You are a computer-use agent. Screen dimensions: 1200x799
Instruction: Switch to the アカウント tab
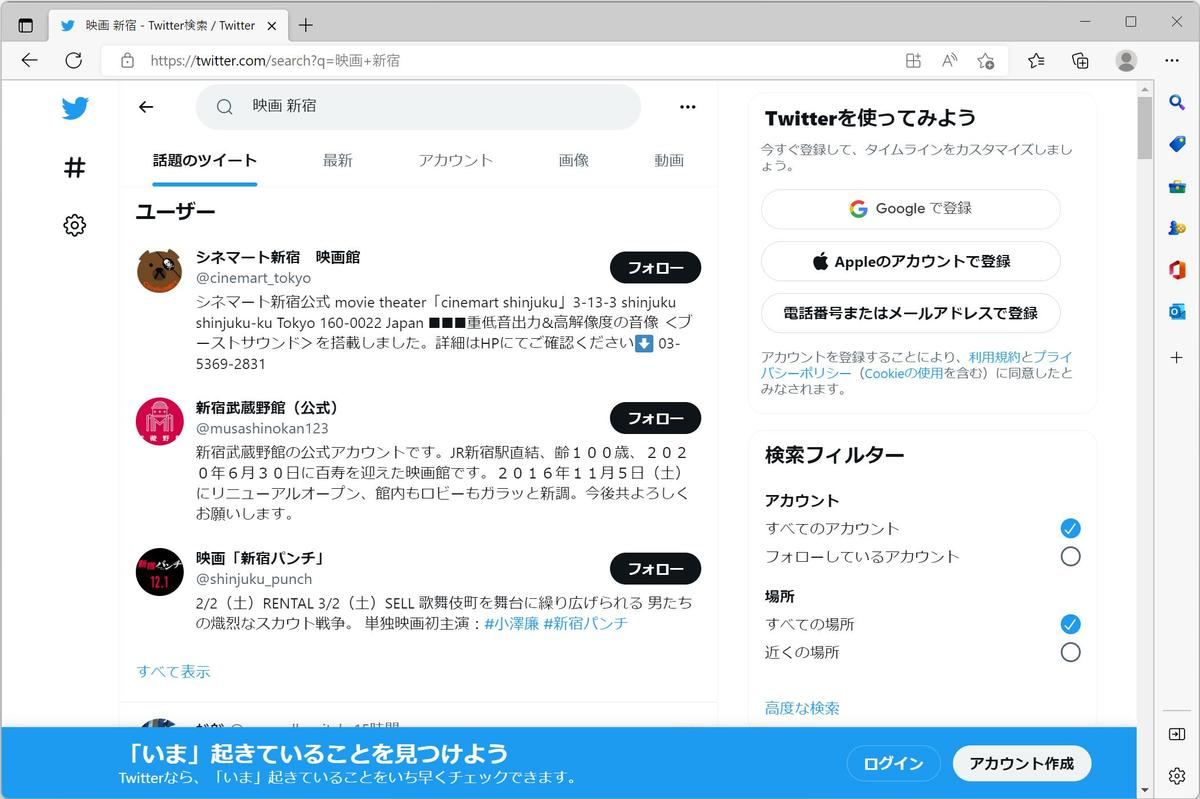[456, 160]
